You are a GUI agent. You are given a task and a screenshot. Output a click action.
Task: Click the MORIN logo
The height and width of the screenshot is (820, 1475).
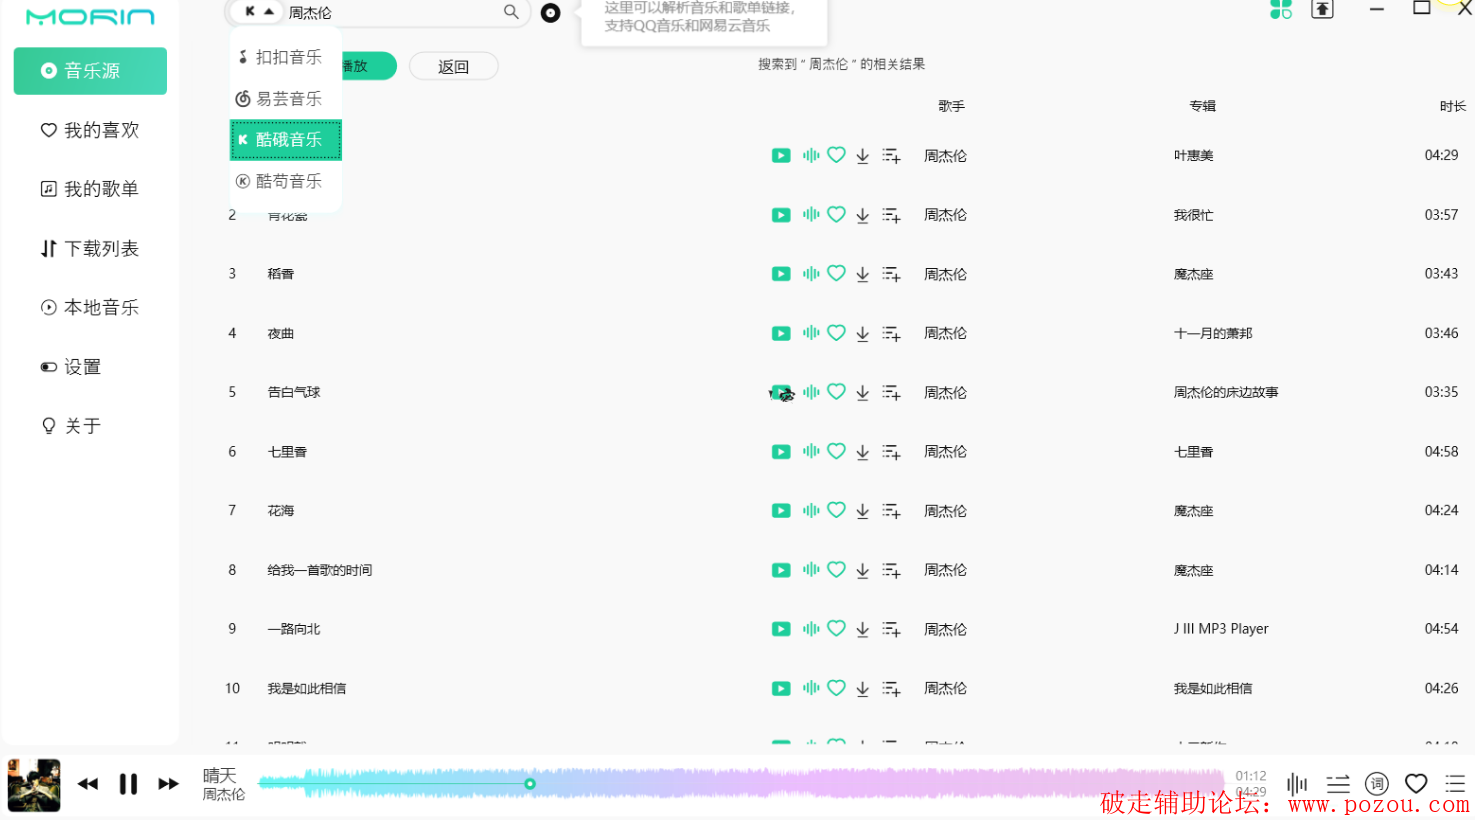click(x=90, y=17)
